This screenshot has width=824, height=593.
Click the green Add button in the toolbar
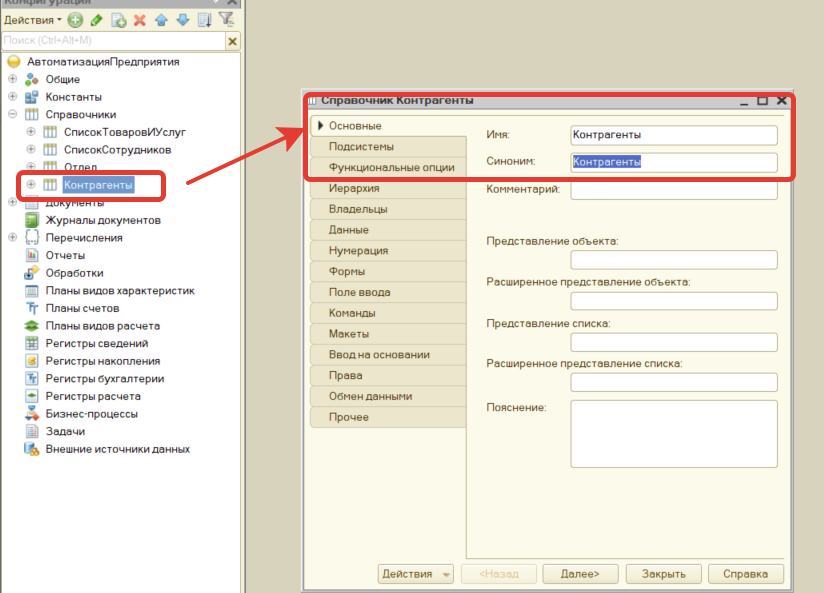coord(75,20)
